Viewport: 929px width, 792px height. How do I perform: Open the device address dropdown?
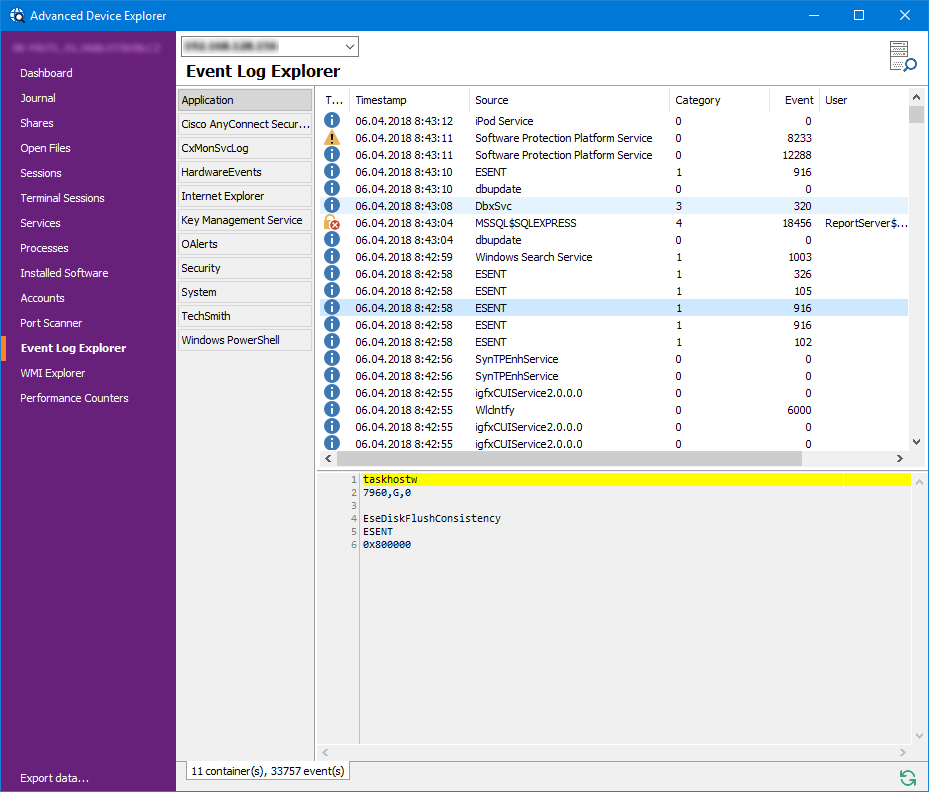[x=350, y=46]
